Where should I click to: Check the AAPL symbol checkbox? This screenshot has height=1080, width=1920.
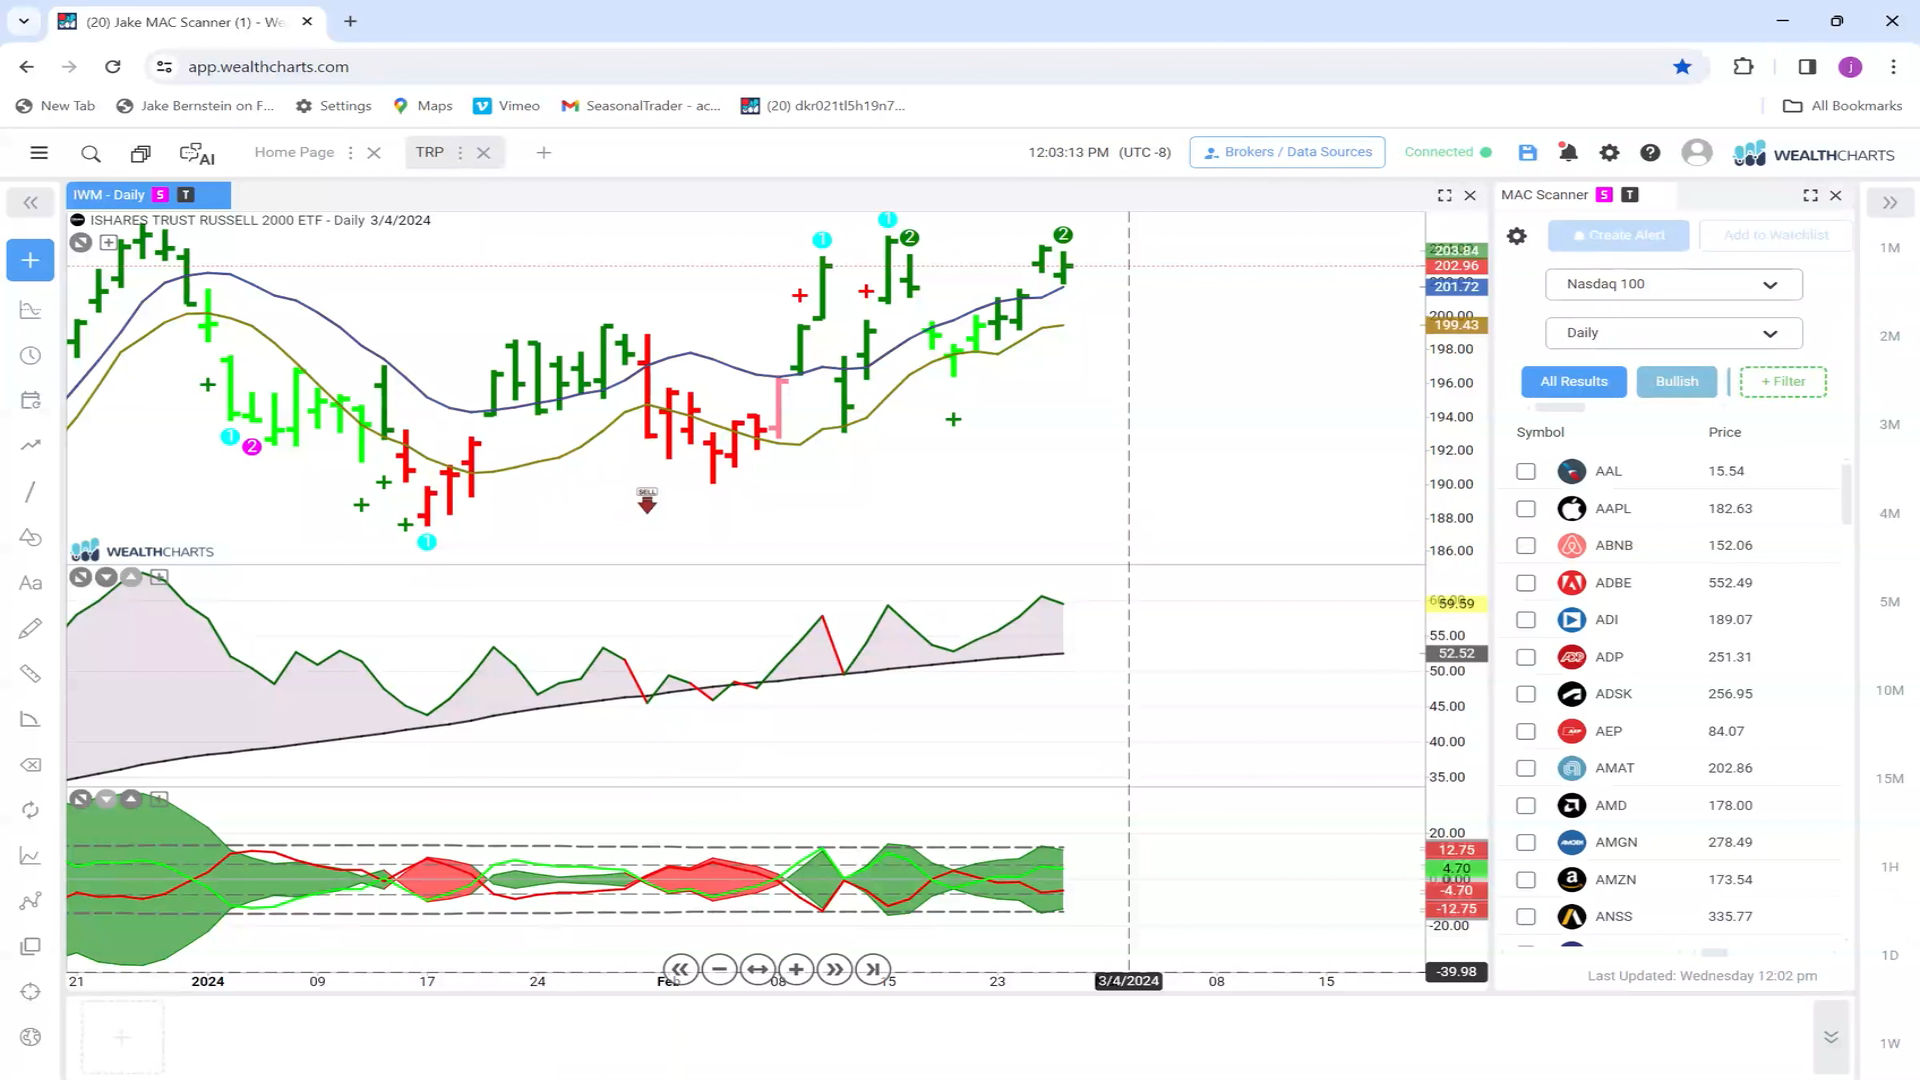(x=1526, y=509)
